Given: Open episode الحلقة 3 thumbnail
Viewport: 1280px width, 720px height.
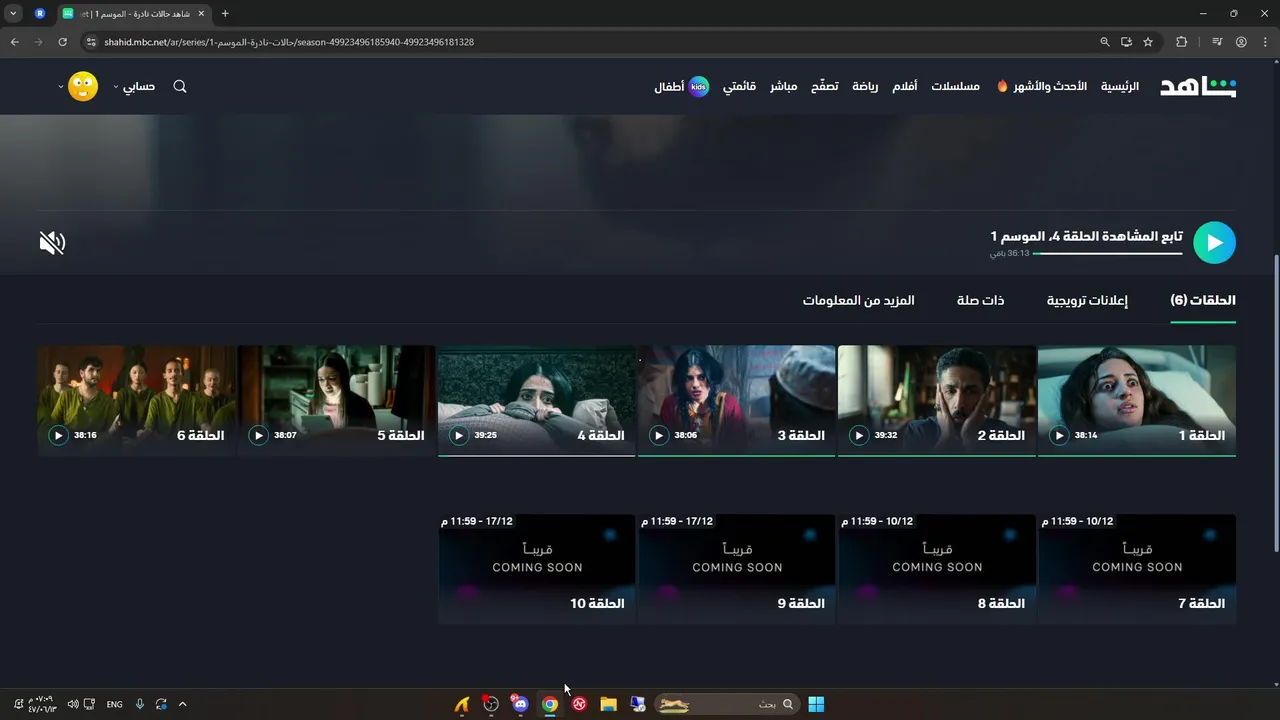Looking at the screenshot, I should [x=737, y=400].
